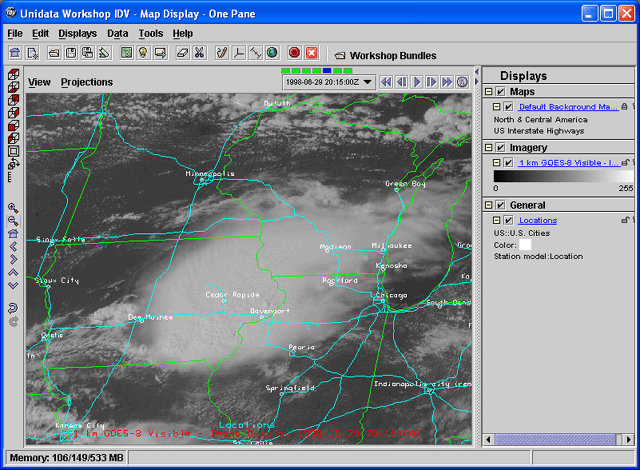Uncheck the Maps category checkbox
This screenshot has width=640, height=470.
(x=500, y=92)
